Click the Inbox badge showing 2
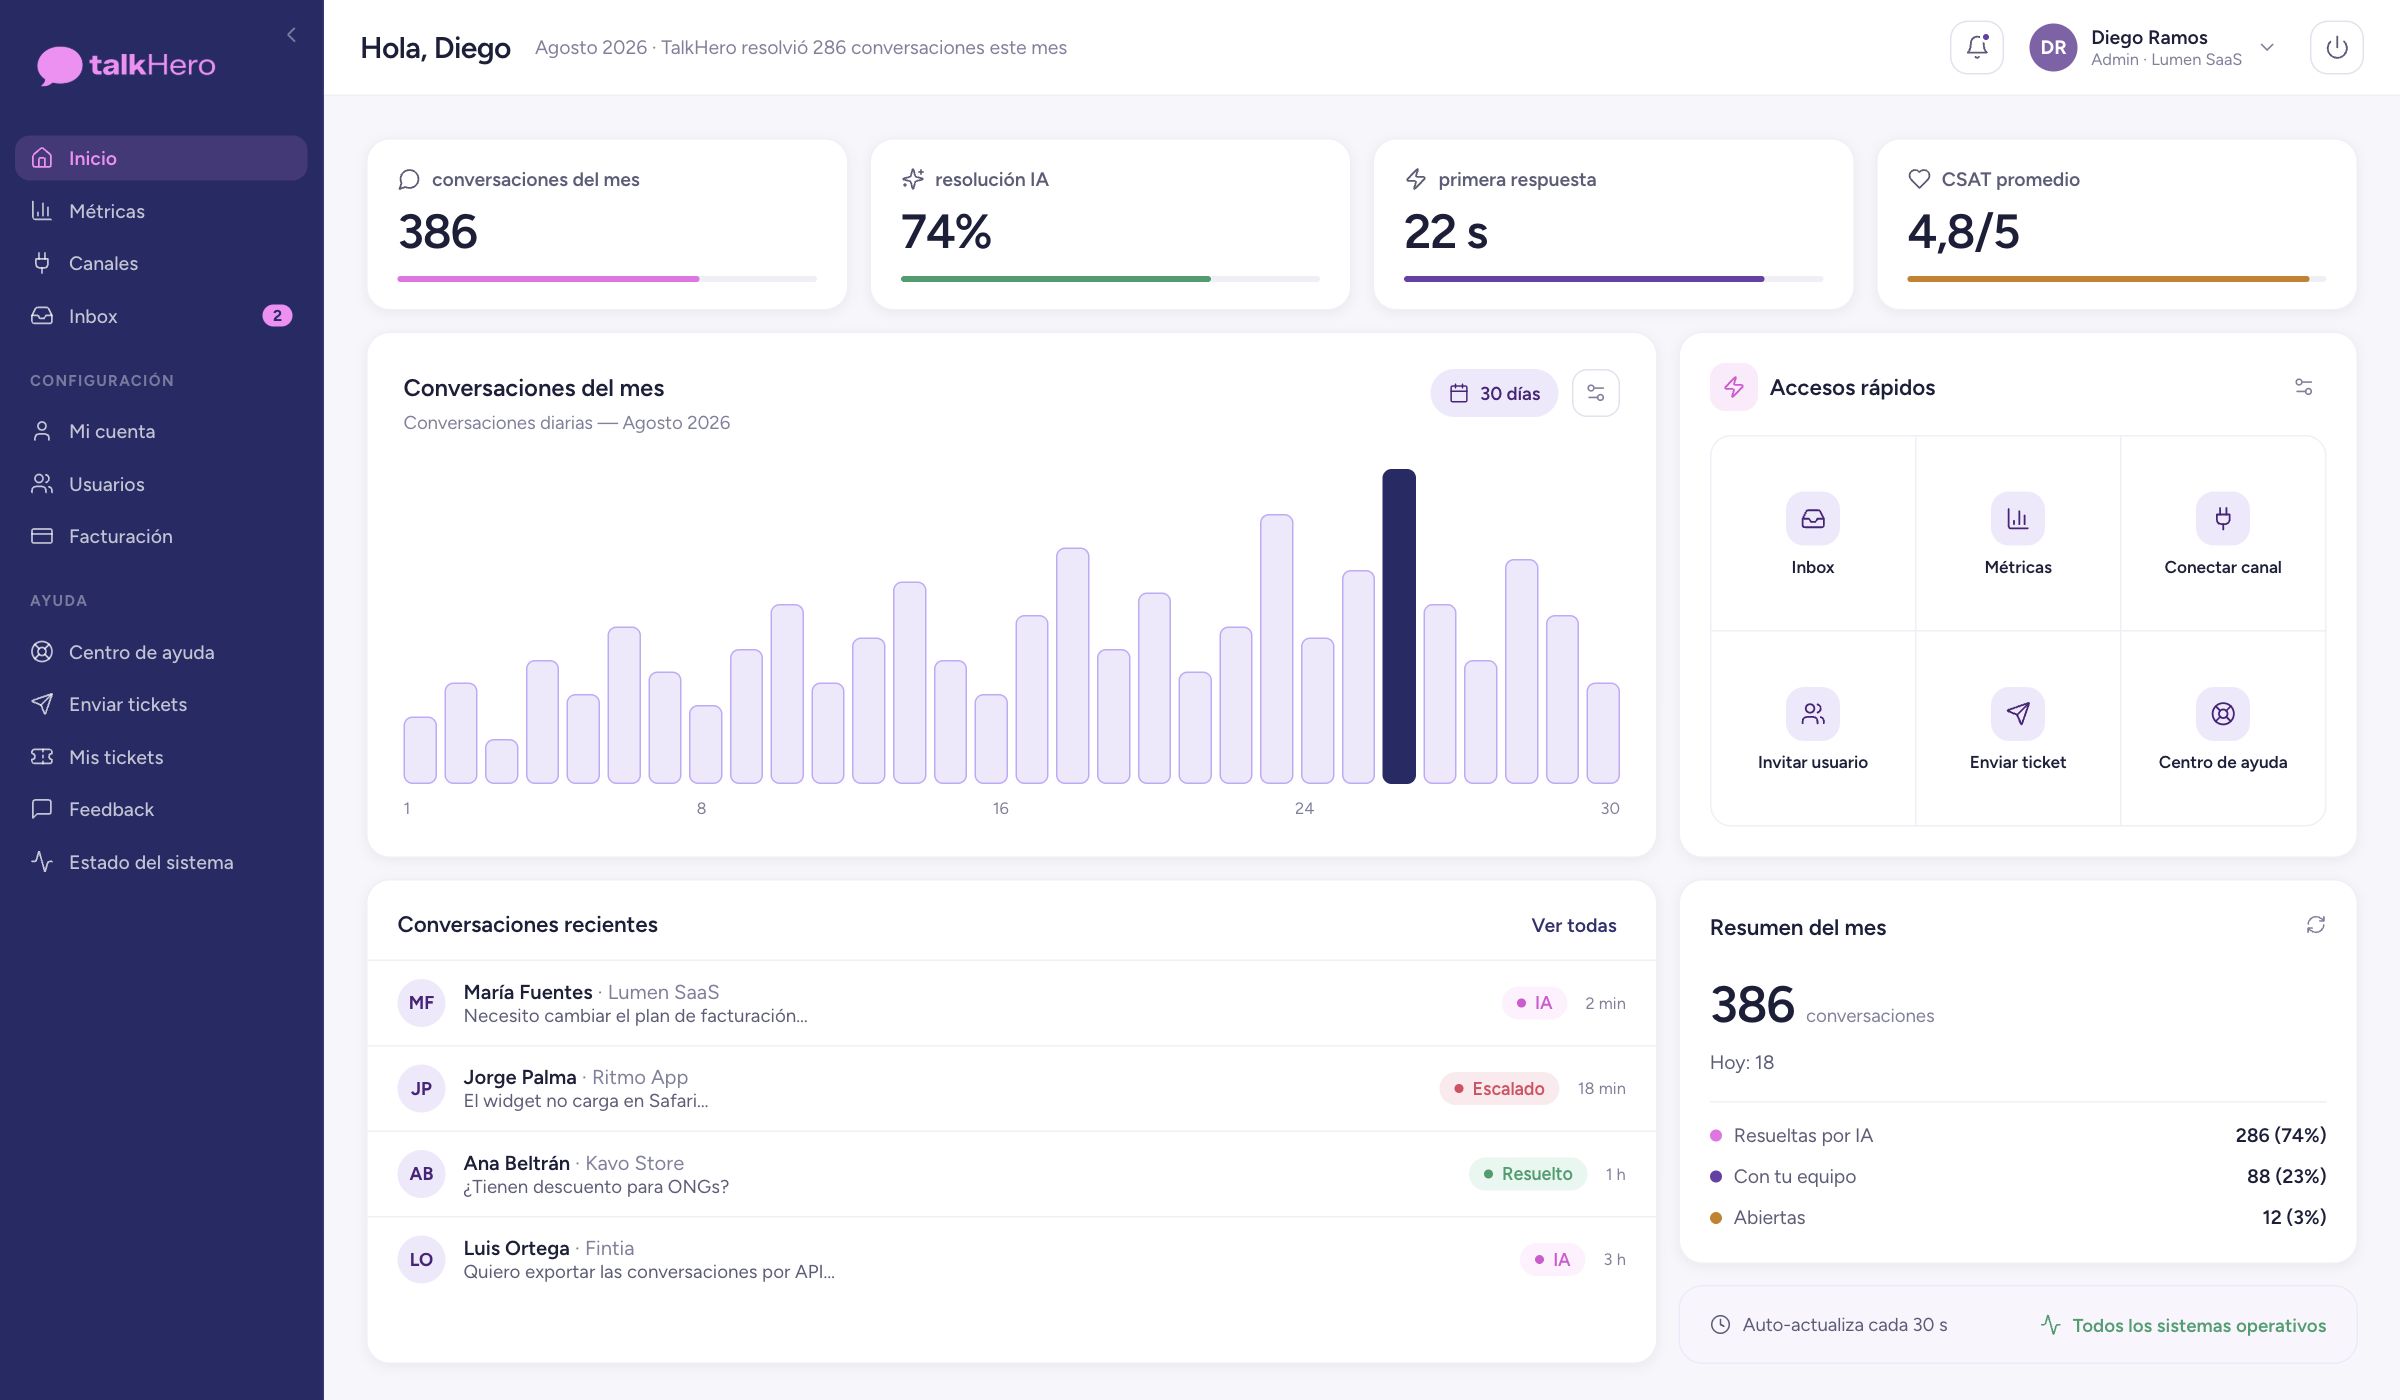This screenshot has height=1400, width=2400. click(x=277, y=316)
